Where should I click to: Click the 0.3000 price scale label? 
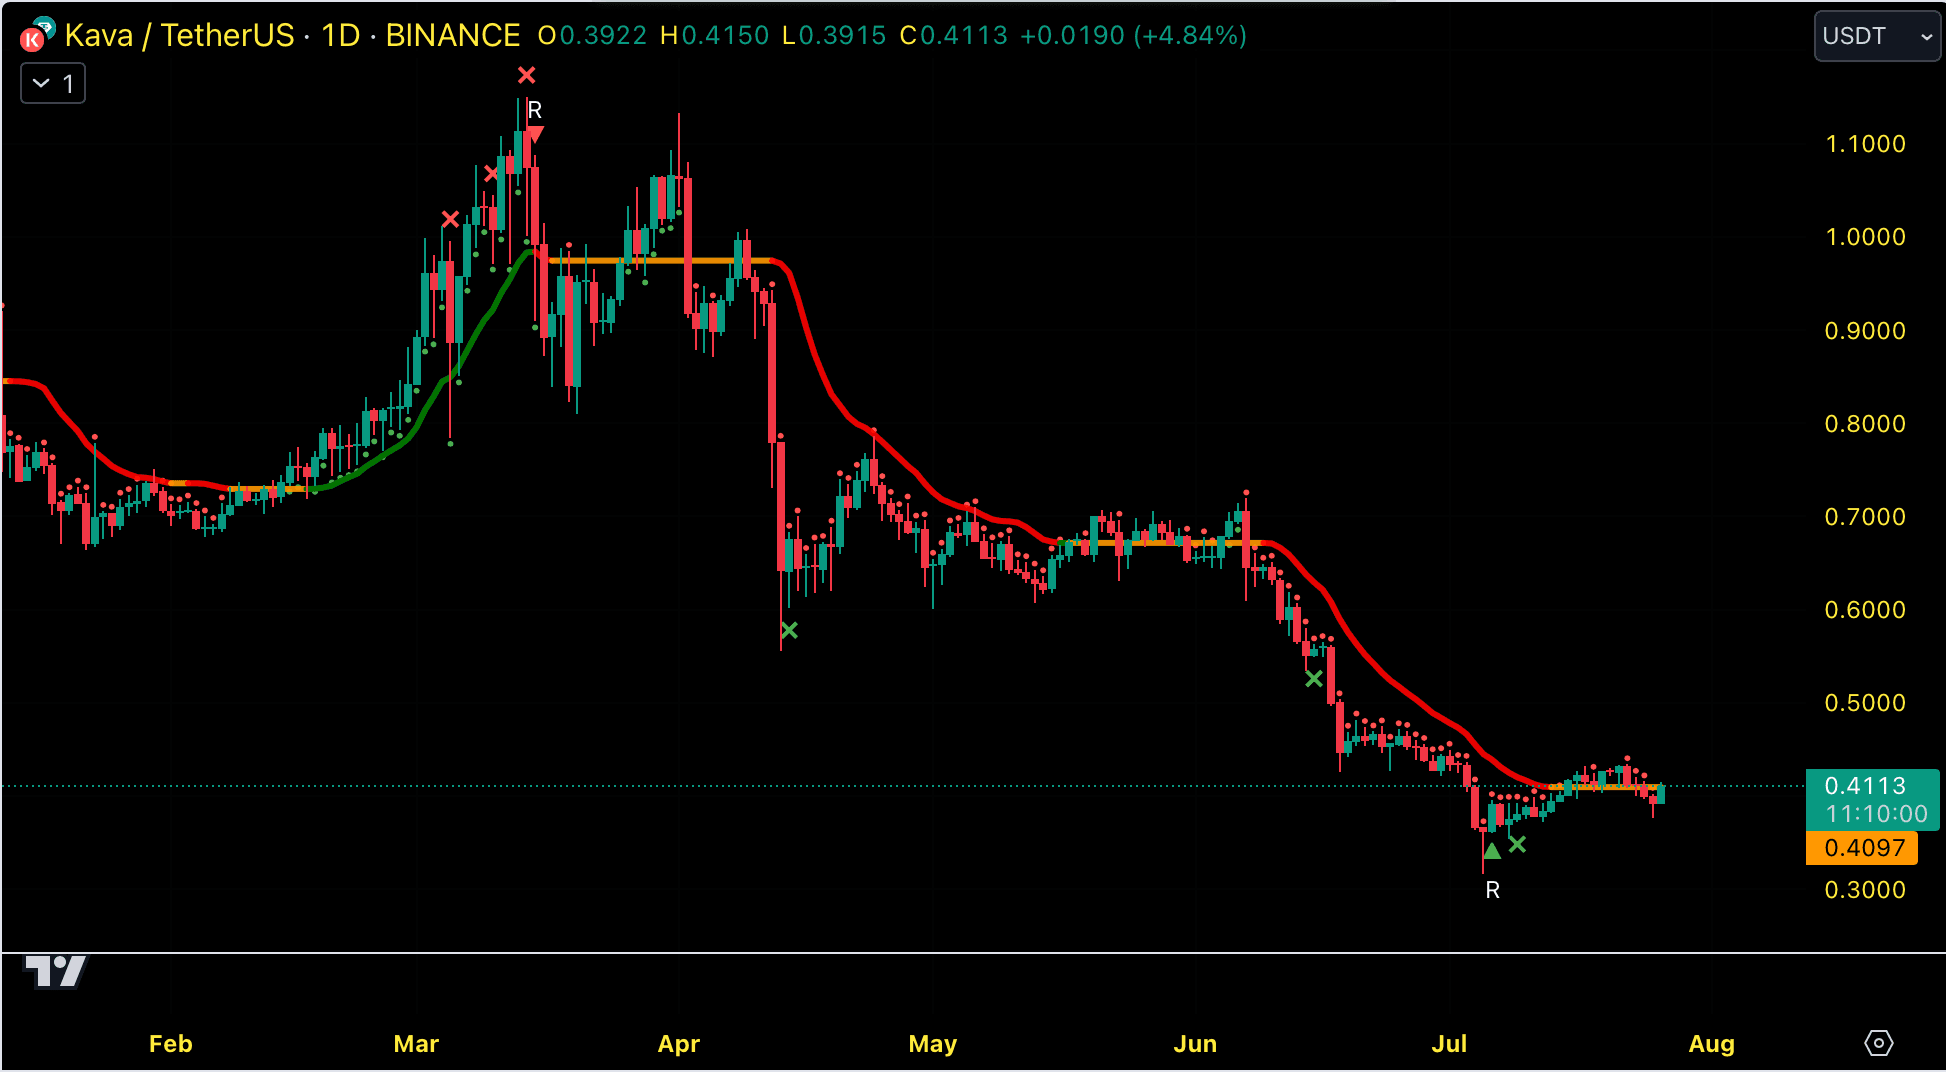pyautogui.click(x=1865, y=890)
